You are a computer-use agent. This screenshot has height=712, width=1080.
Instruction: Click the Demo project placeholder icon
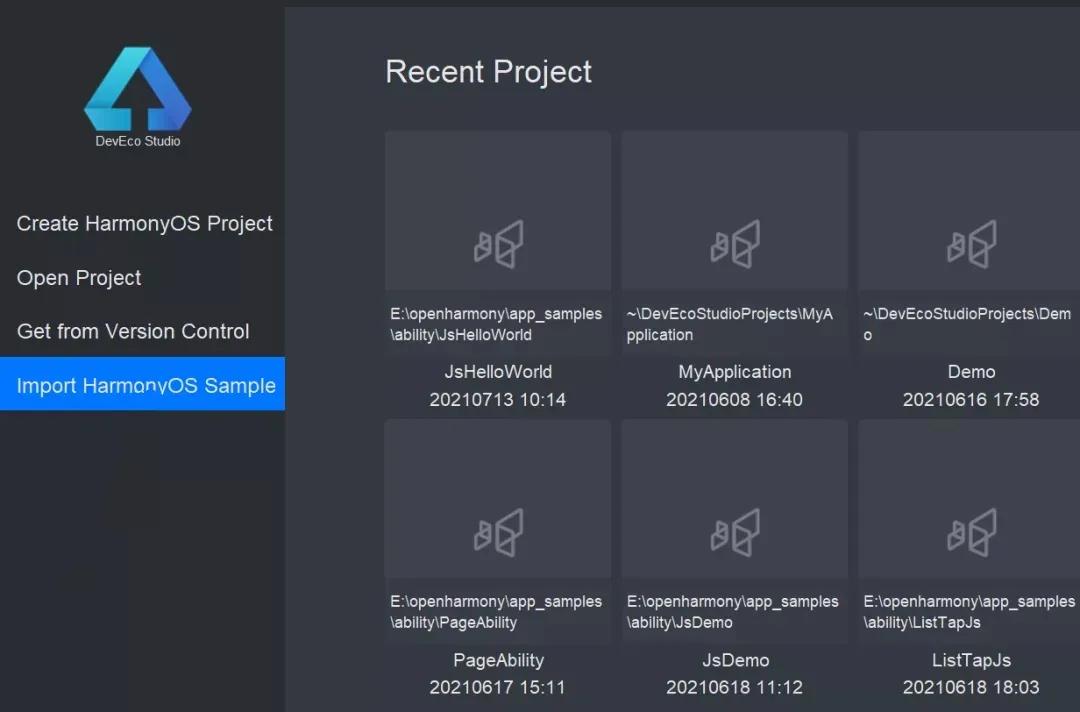pyautogui.click(x=971, y=244)
